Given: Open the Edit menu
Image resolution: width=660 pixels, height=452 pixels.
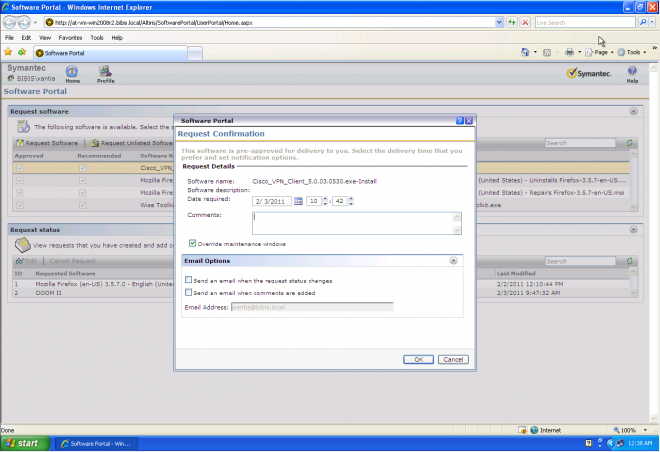Looking at the screenshot, I should pyautogui.click(x=26, y=37).
